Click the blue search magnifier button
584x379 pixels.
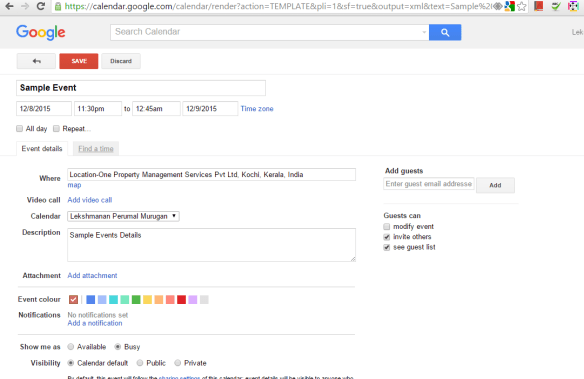click(x=445, y=32)
